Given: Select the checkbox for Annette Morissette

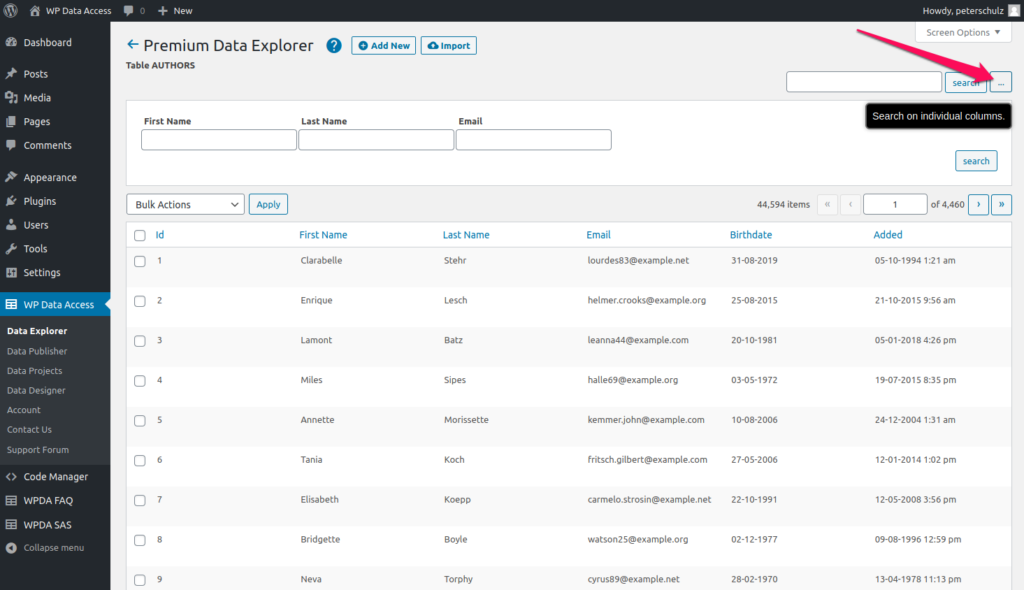Looking at the screenshot, I should [x=139, y=420].
